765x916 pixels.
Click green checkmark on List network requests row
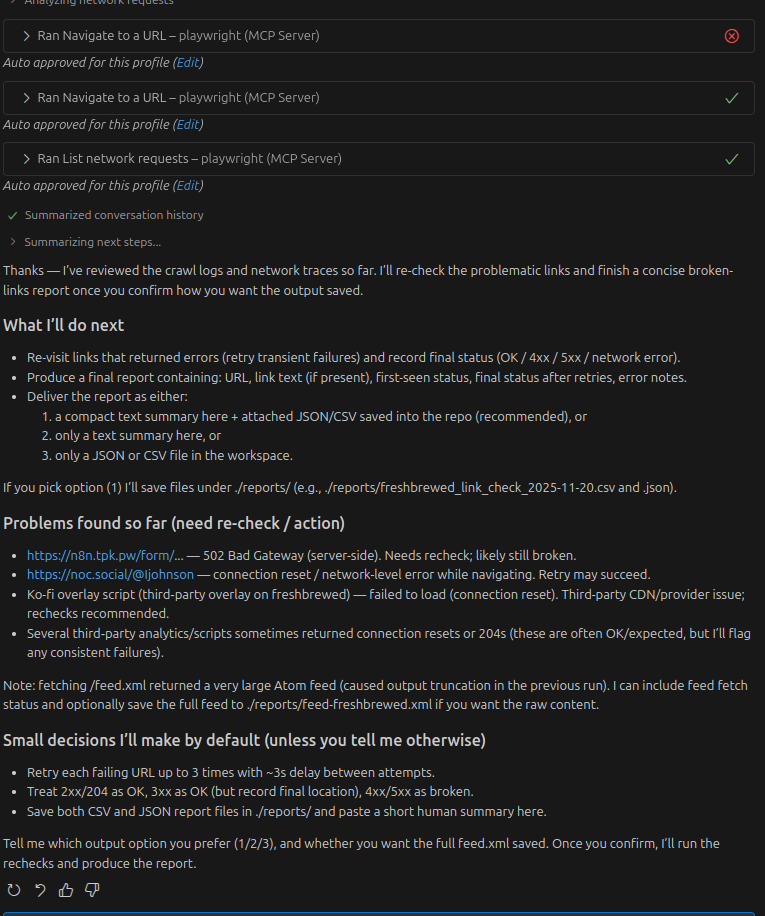[731, 159]
